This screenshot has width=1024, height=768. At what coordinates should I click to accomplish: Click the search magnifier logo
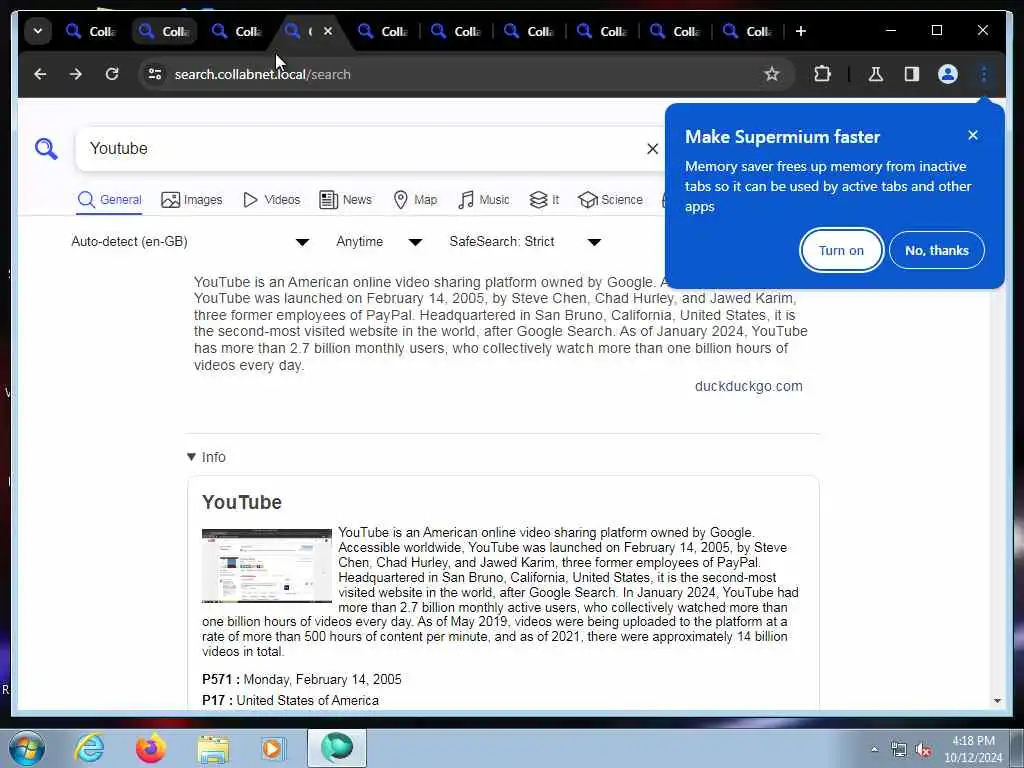tap(46, 149)
